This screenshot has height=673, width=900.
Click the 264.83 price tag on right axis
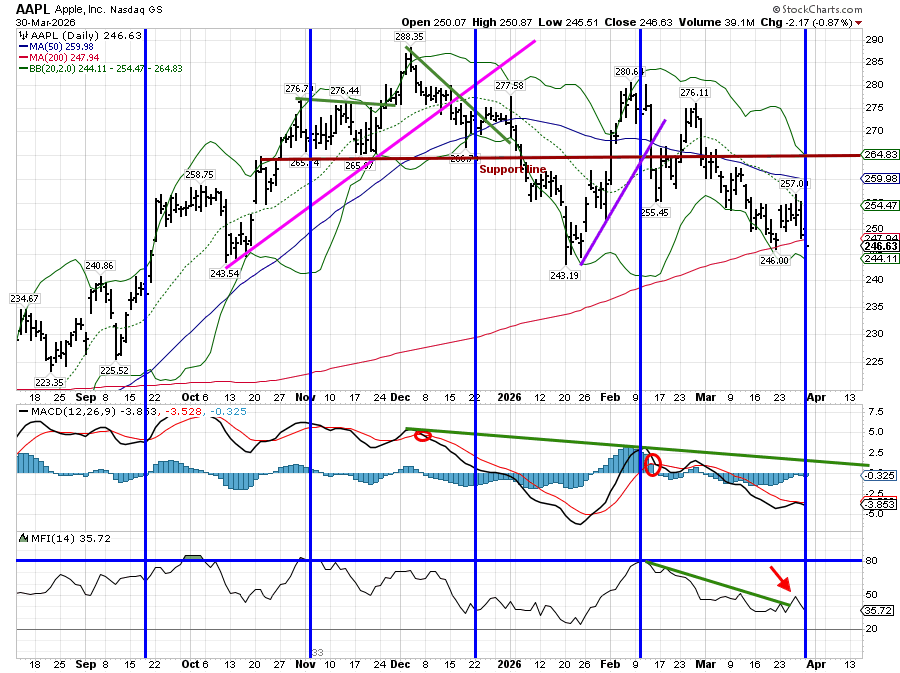click(880, 154)
